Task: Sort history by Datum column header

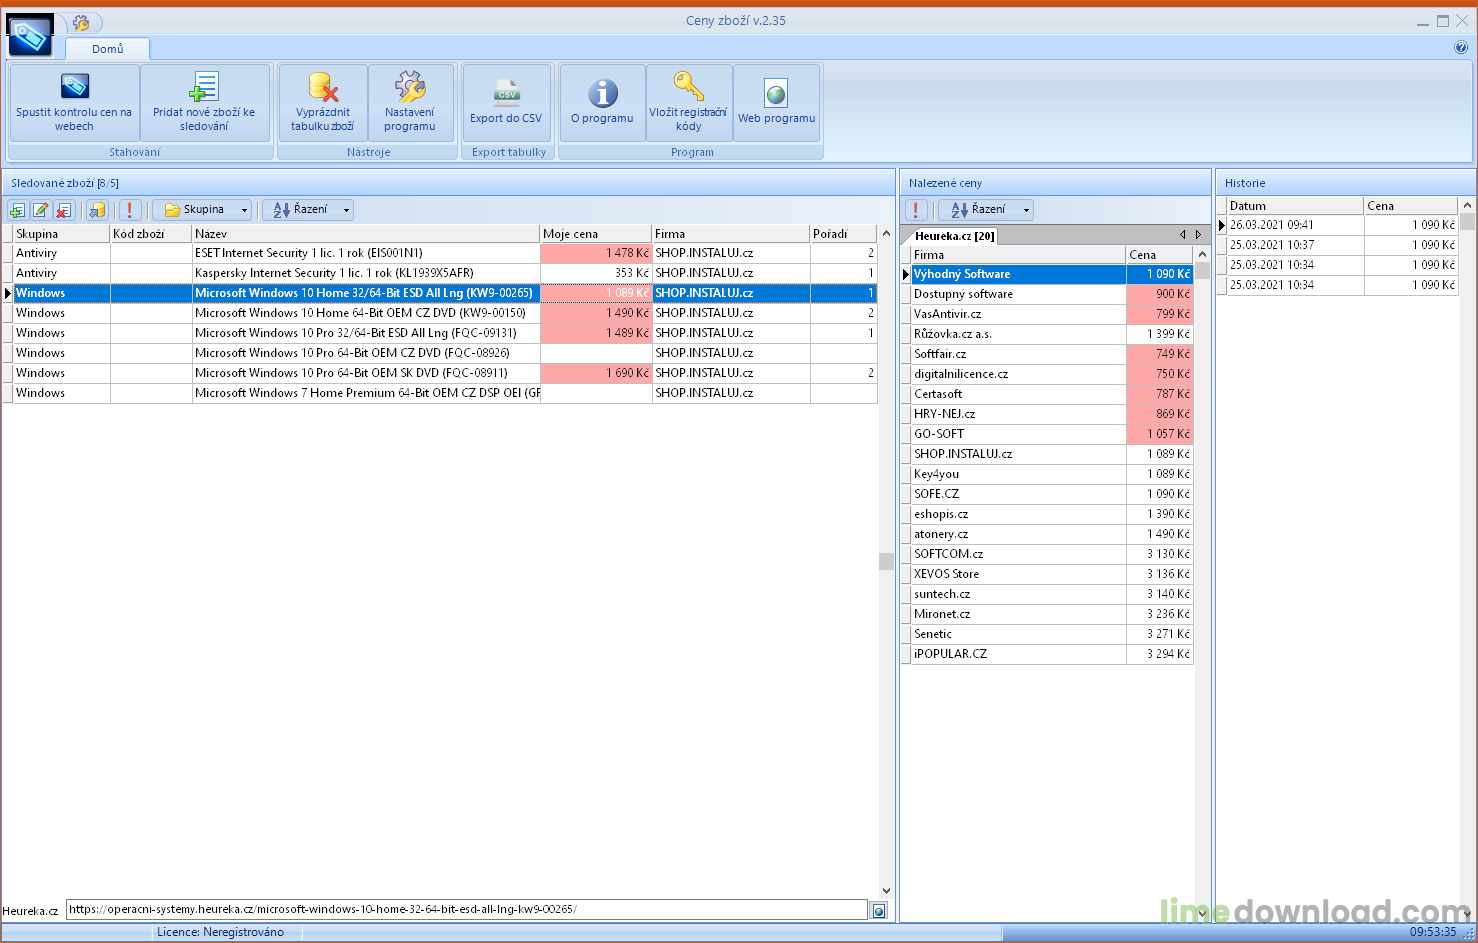Action: pyautogui.click(x=1296, y=206)
